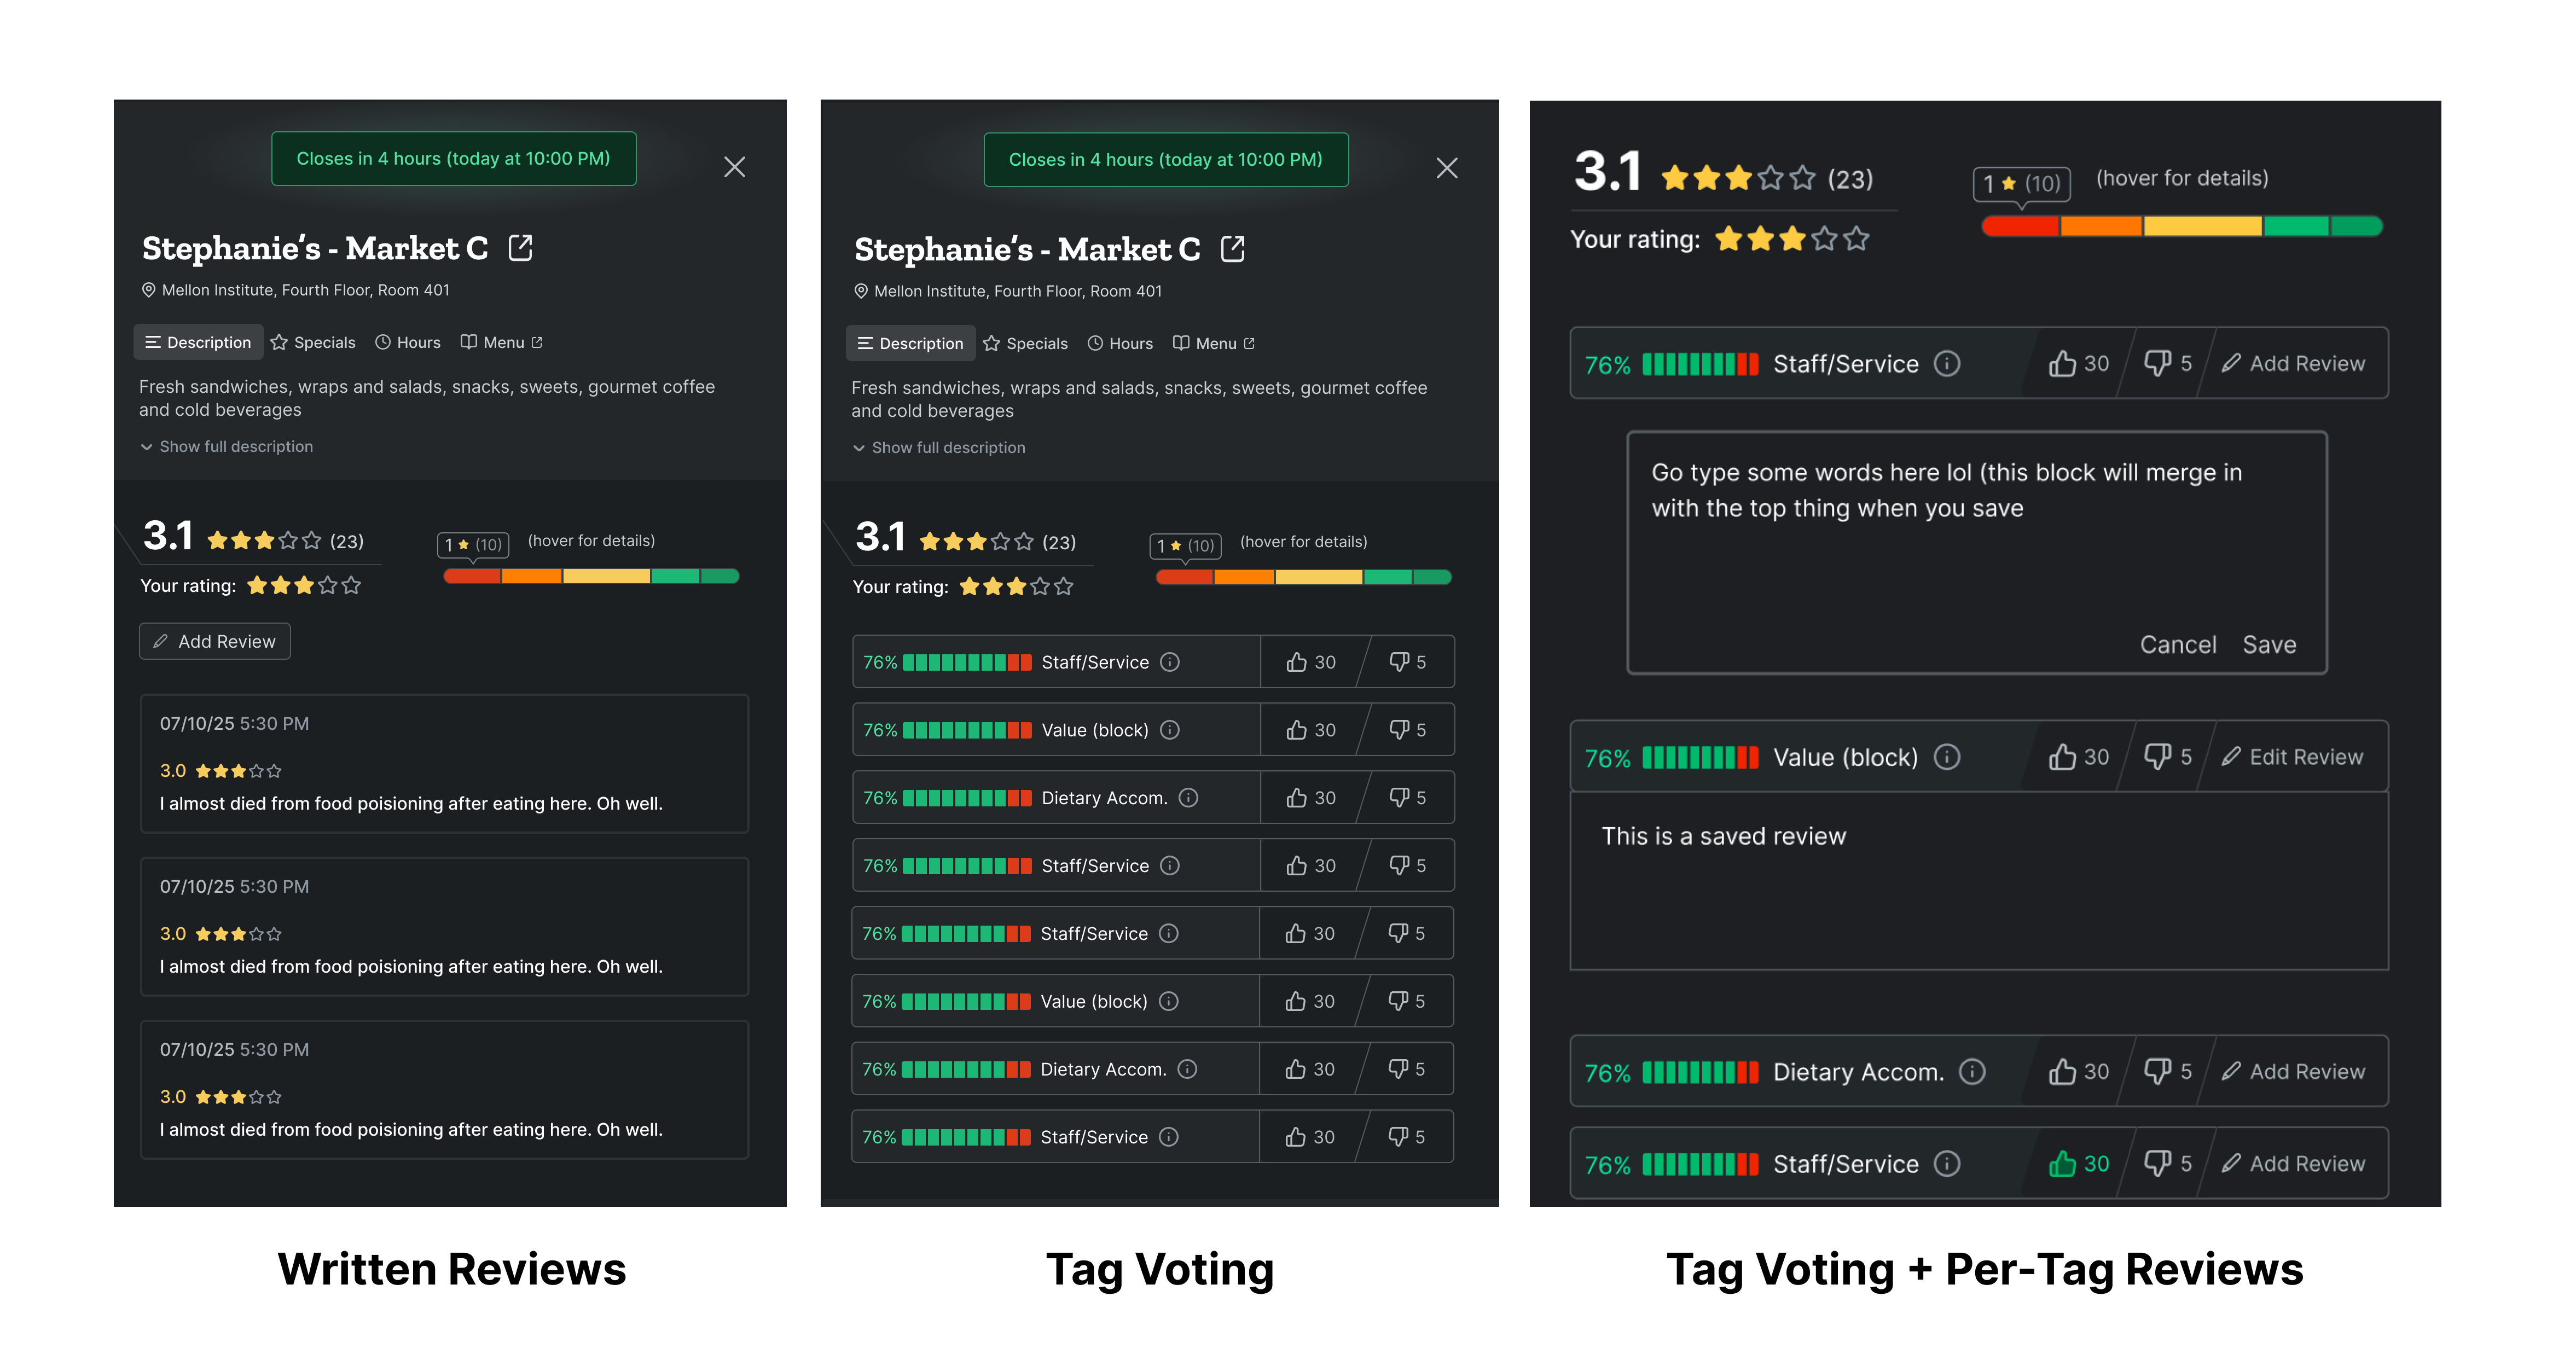Select the Description tab in Written Reviews panel
The height and width of the screenshot is (1360, 2576).
click(198, 342)
